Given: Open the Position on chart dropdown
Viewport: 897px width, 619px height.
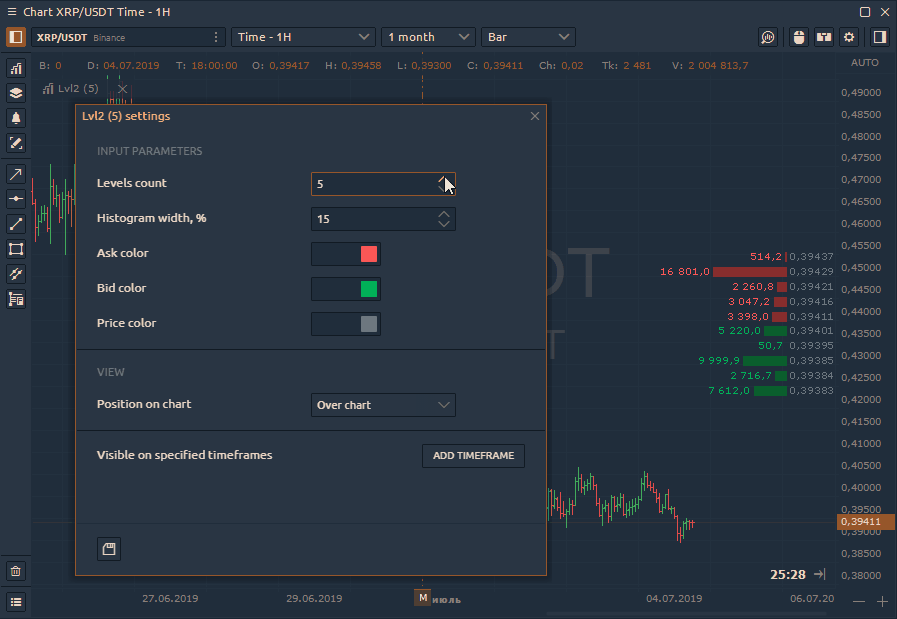Looking at the screenshot, I should (383, 405).
